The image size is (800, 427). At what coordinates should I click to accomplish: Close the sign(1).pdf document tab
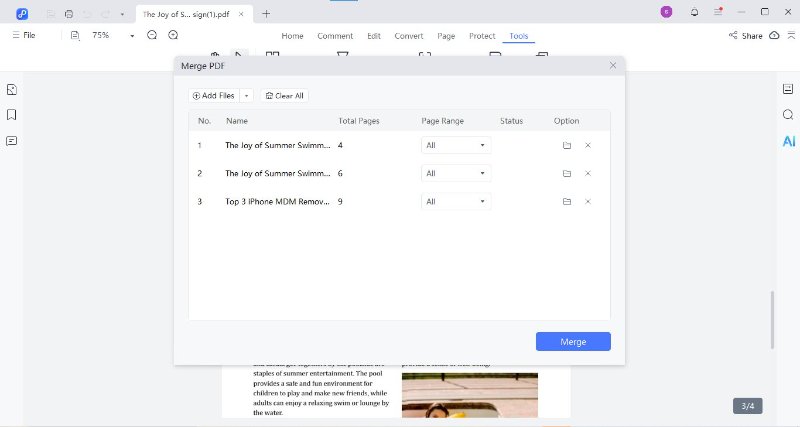coord(241,14)
